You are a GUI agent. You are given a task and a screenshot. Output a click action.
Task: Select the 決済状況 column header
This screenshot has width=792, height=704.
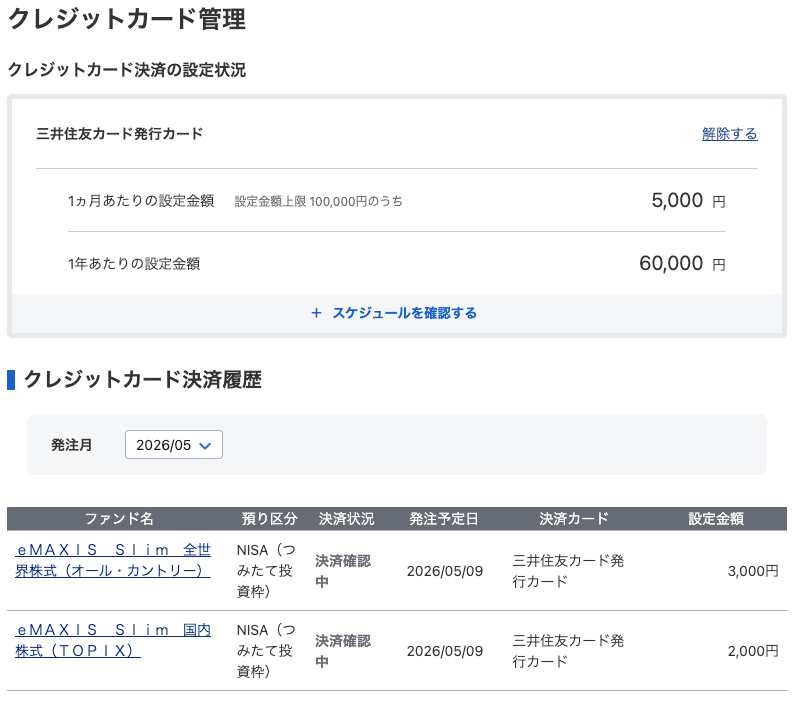coord(346,519)
